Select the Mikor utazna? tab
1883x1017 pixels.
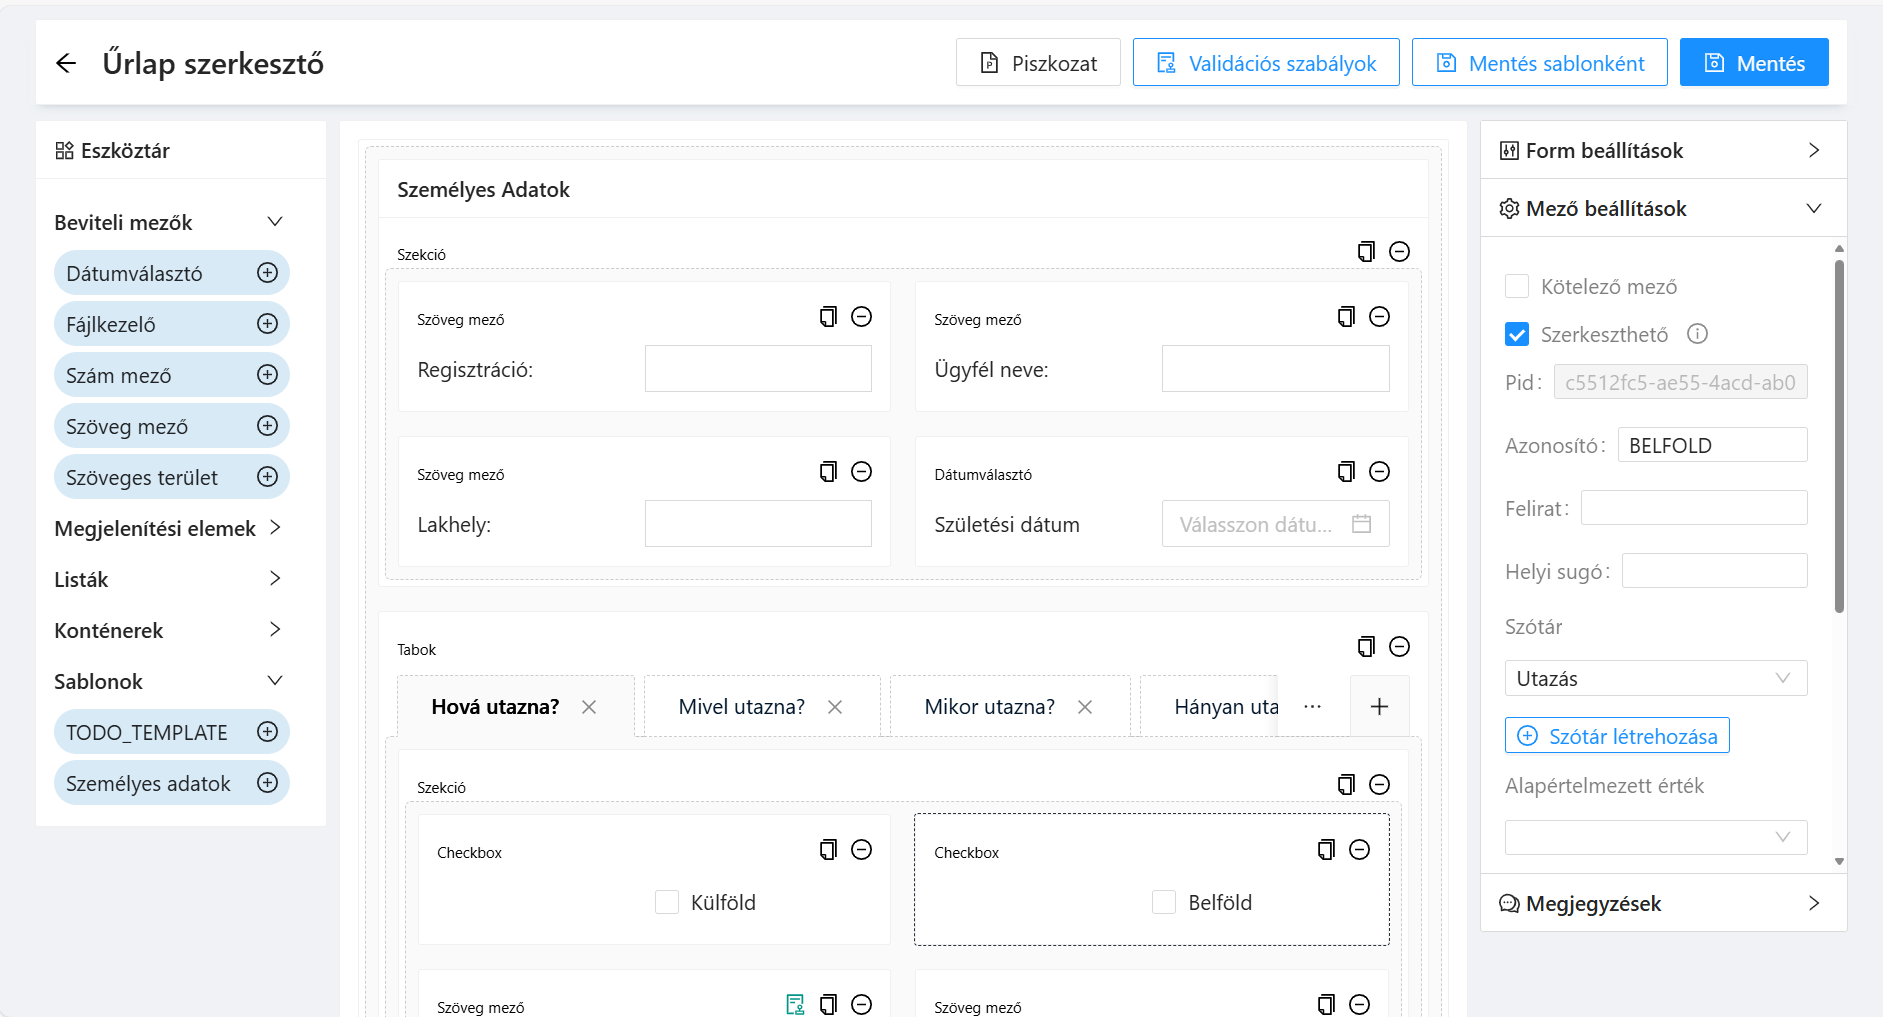(x=989, y=707)
